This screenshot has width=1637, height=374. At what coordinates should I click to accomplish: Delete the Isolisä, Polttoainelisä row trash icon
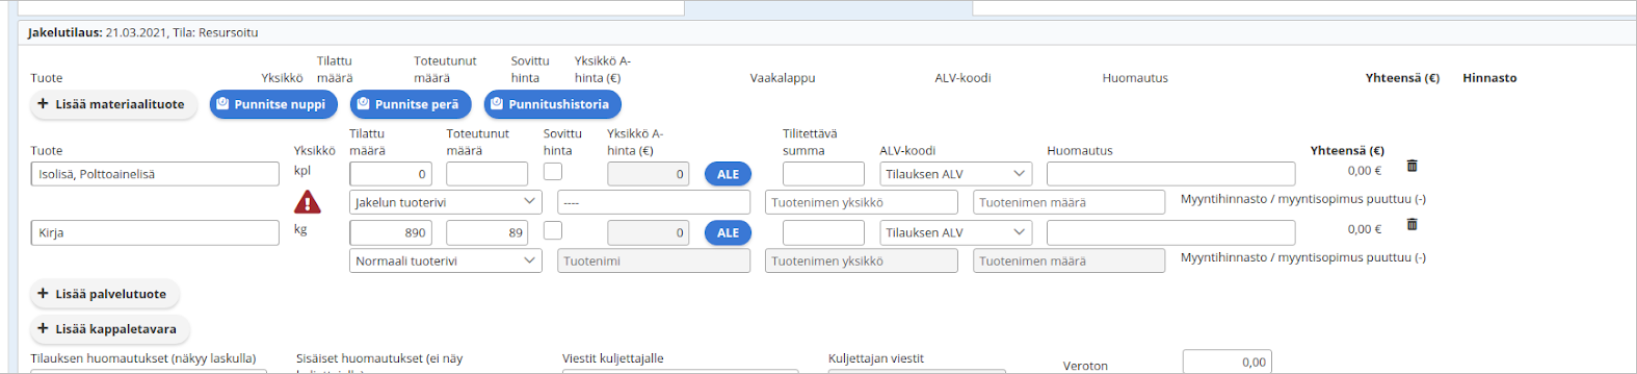coord(1412,166)
